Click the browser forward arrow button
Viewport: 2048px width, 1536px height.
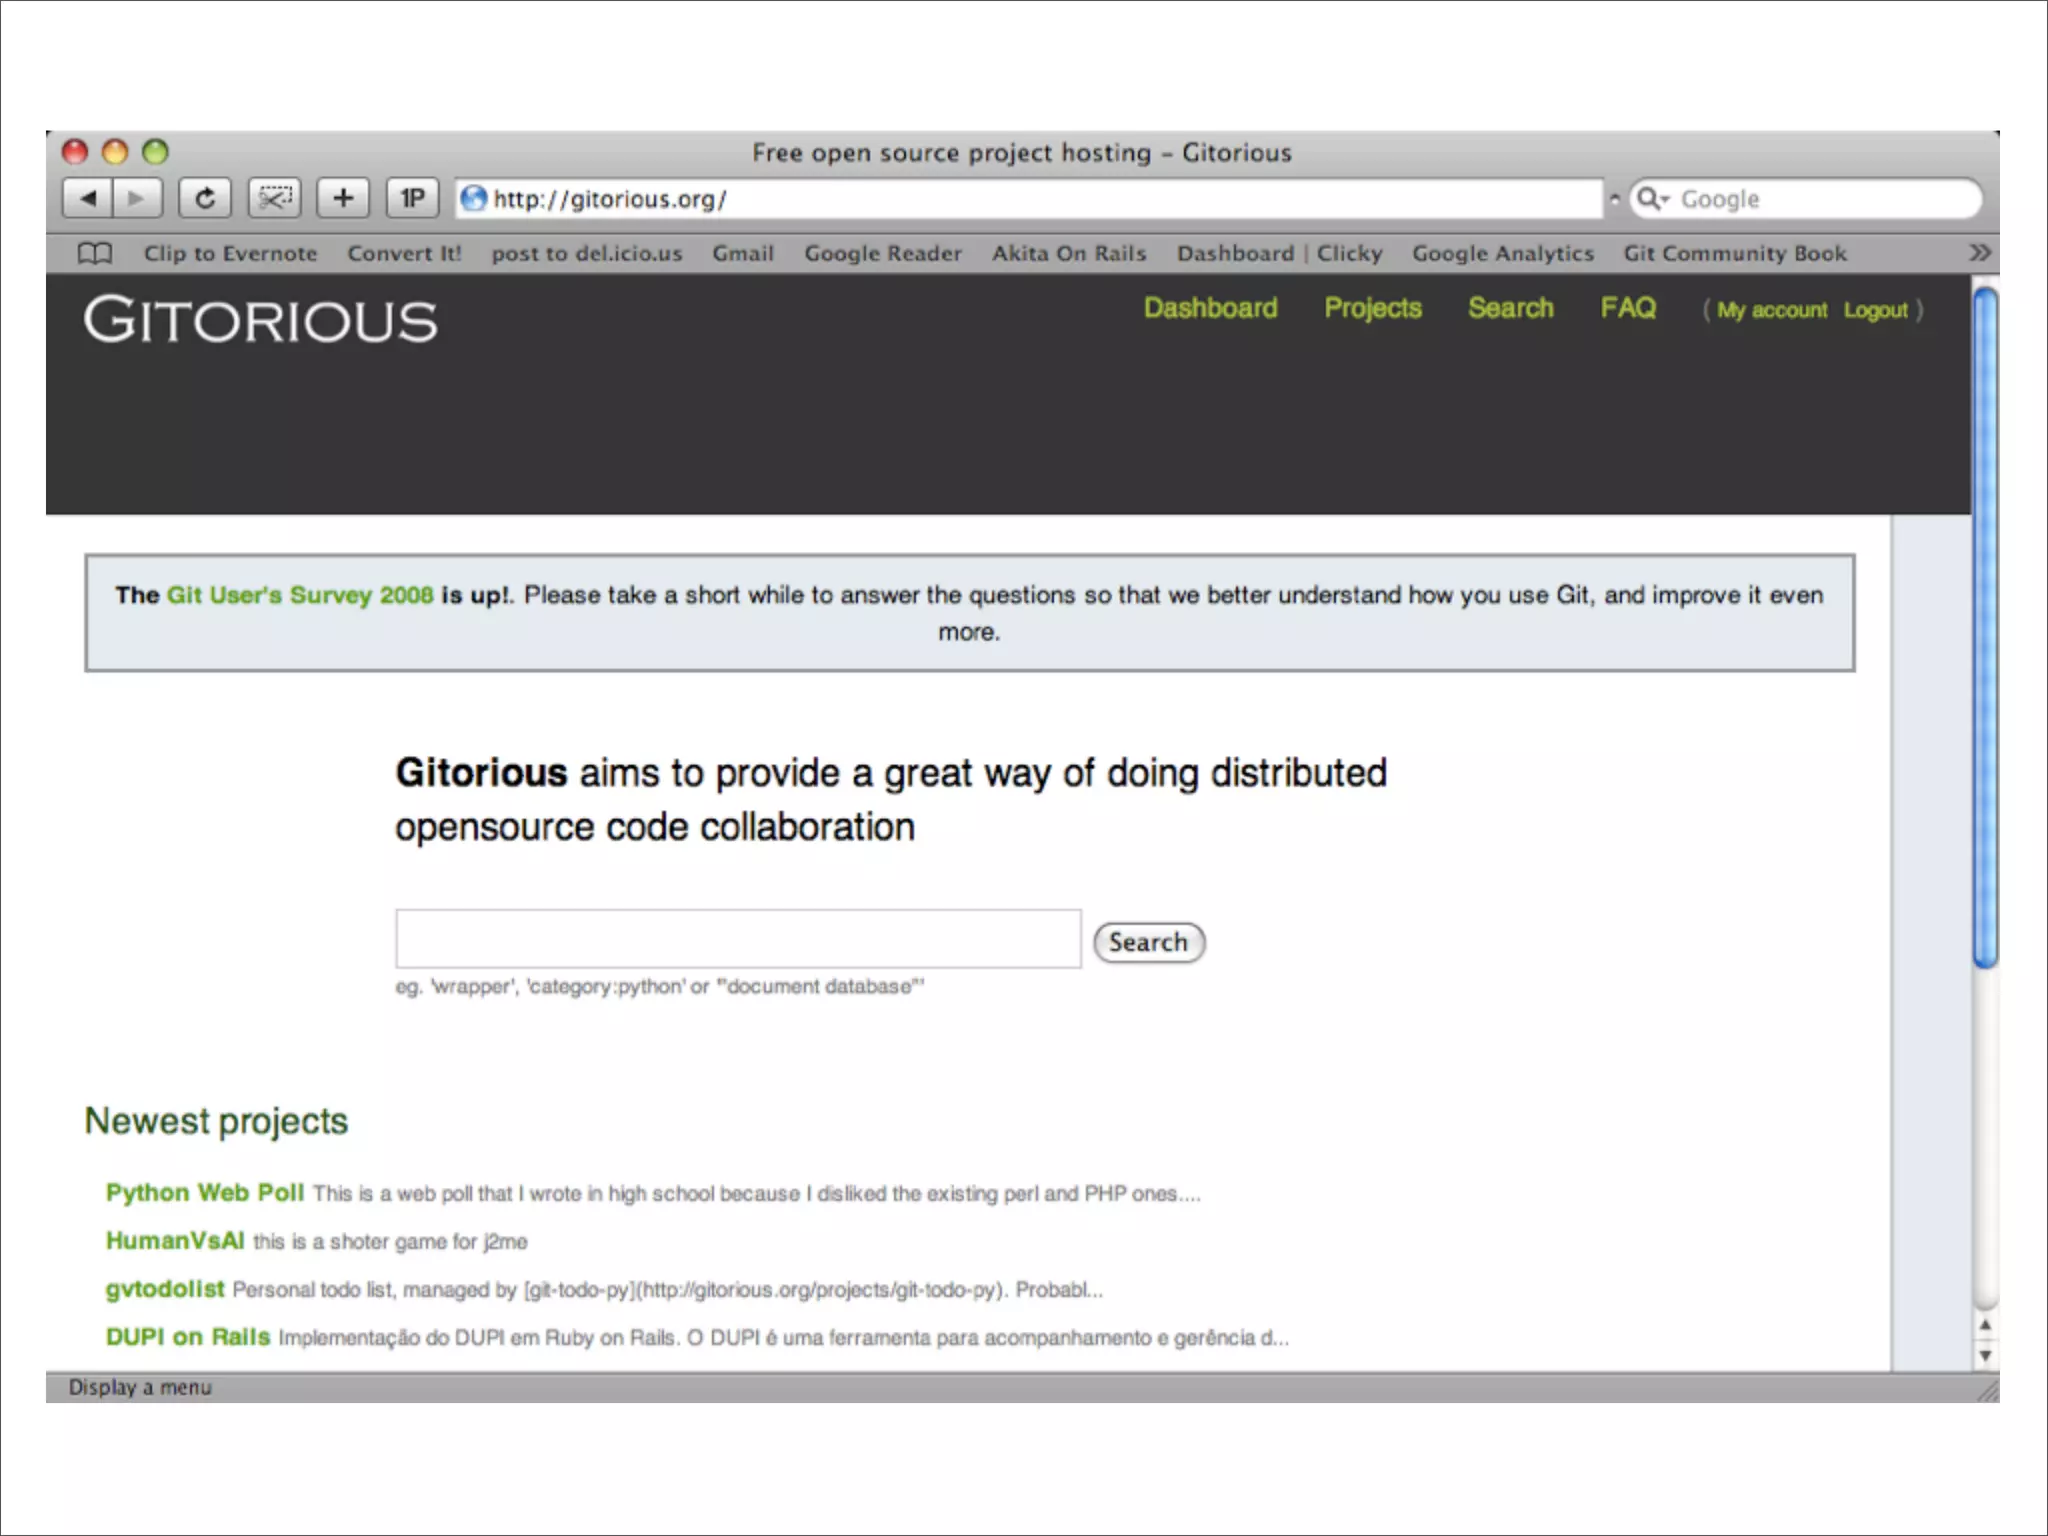(x=137, y=198)
